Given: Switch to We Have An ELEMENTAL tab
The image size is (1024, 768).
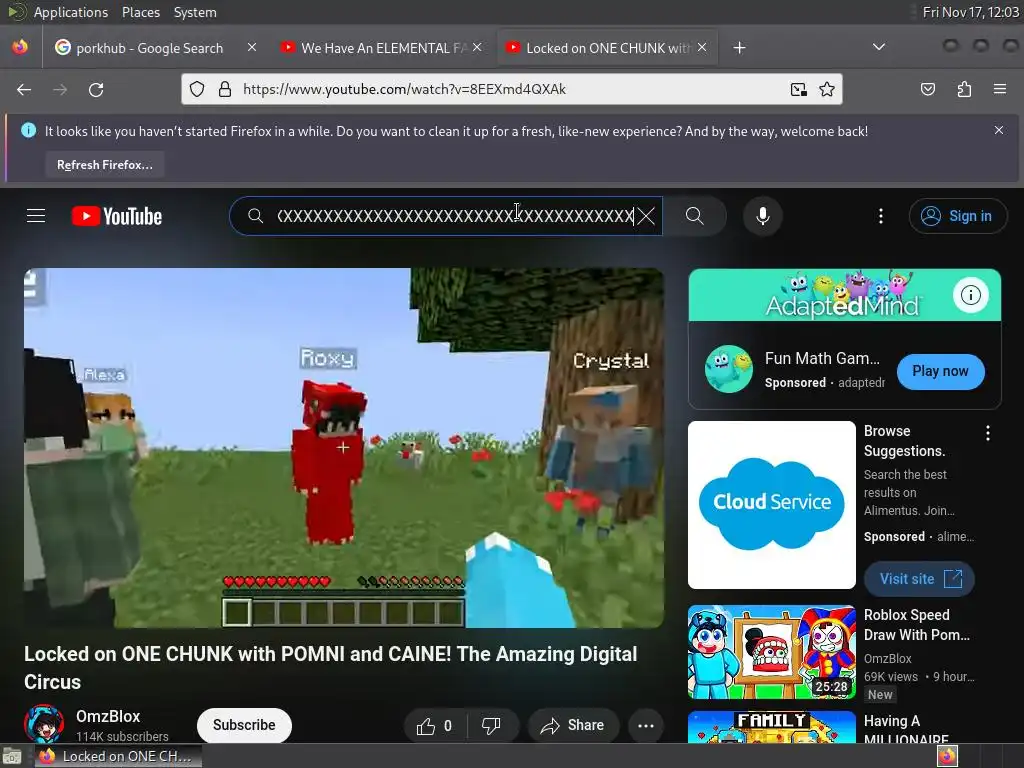Looking at the screenshot, I should coord(383,48).
